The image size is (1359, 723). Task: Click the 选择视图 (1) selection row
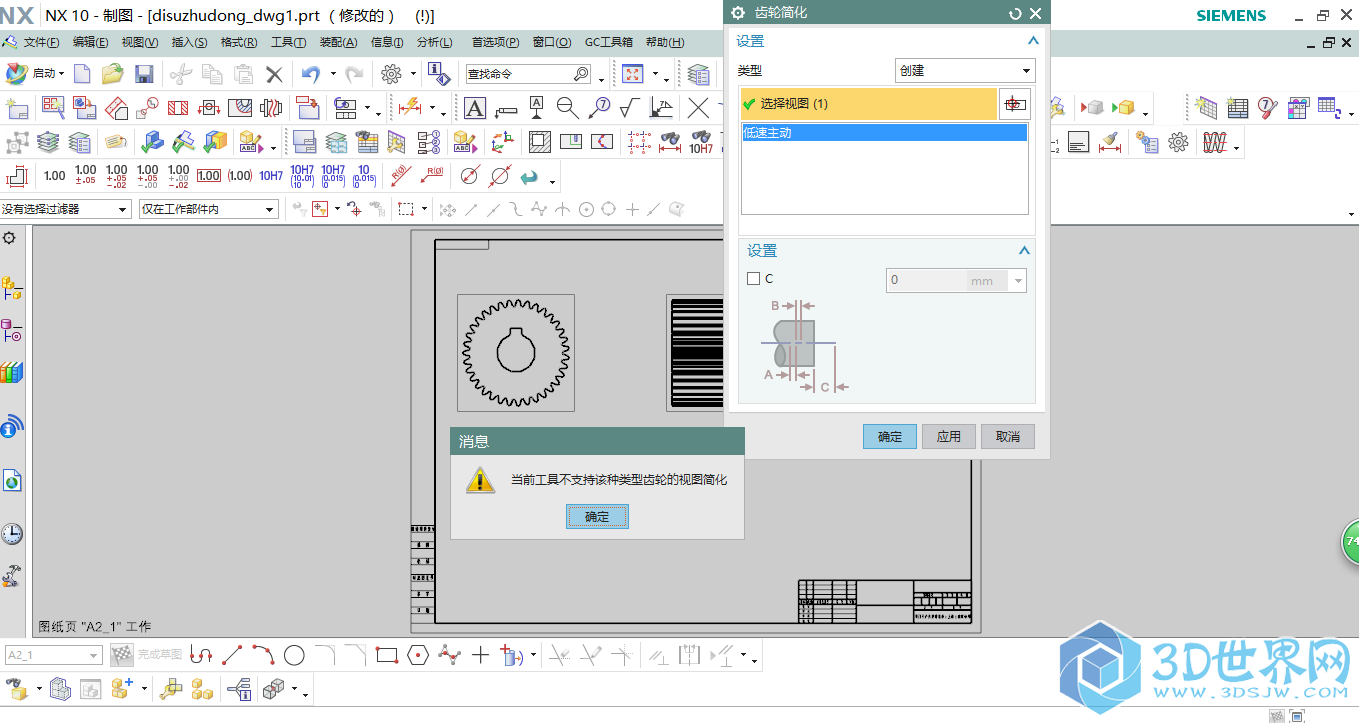(868, 104)
